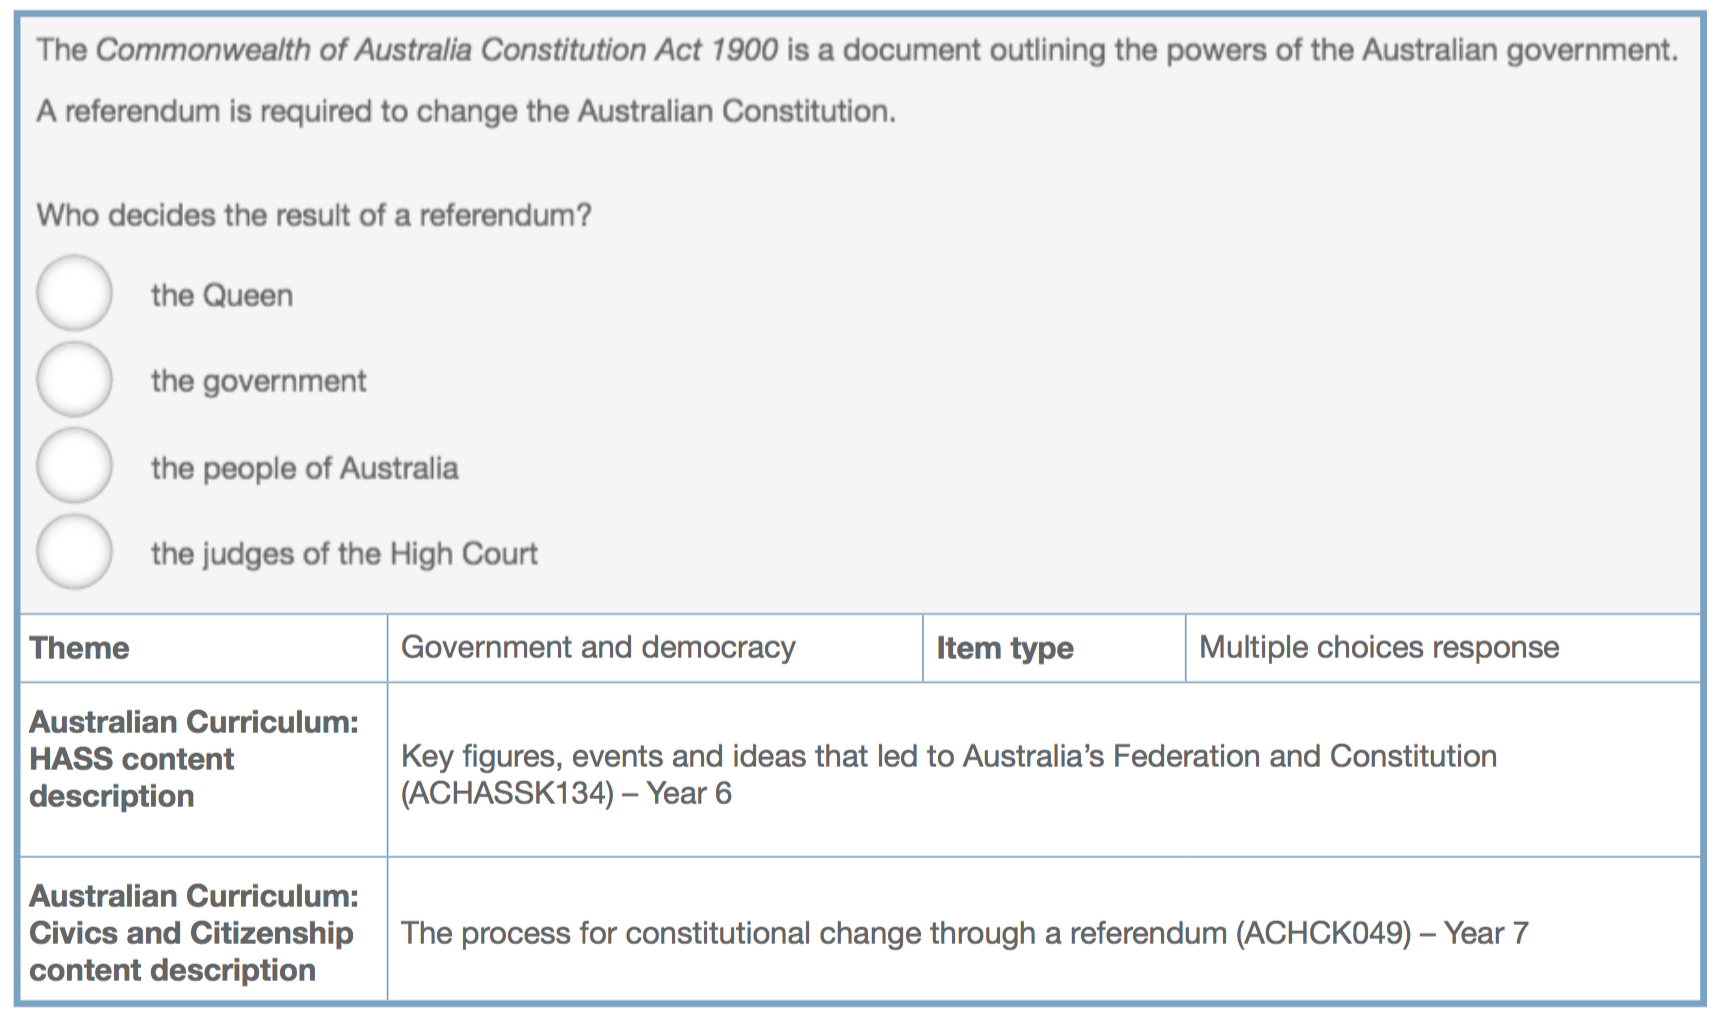
Task: Click the Civics and Citizenship content description header
Action: pos(203,929)
